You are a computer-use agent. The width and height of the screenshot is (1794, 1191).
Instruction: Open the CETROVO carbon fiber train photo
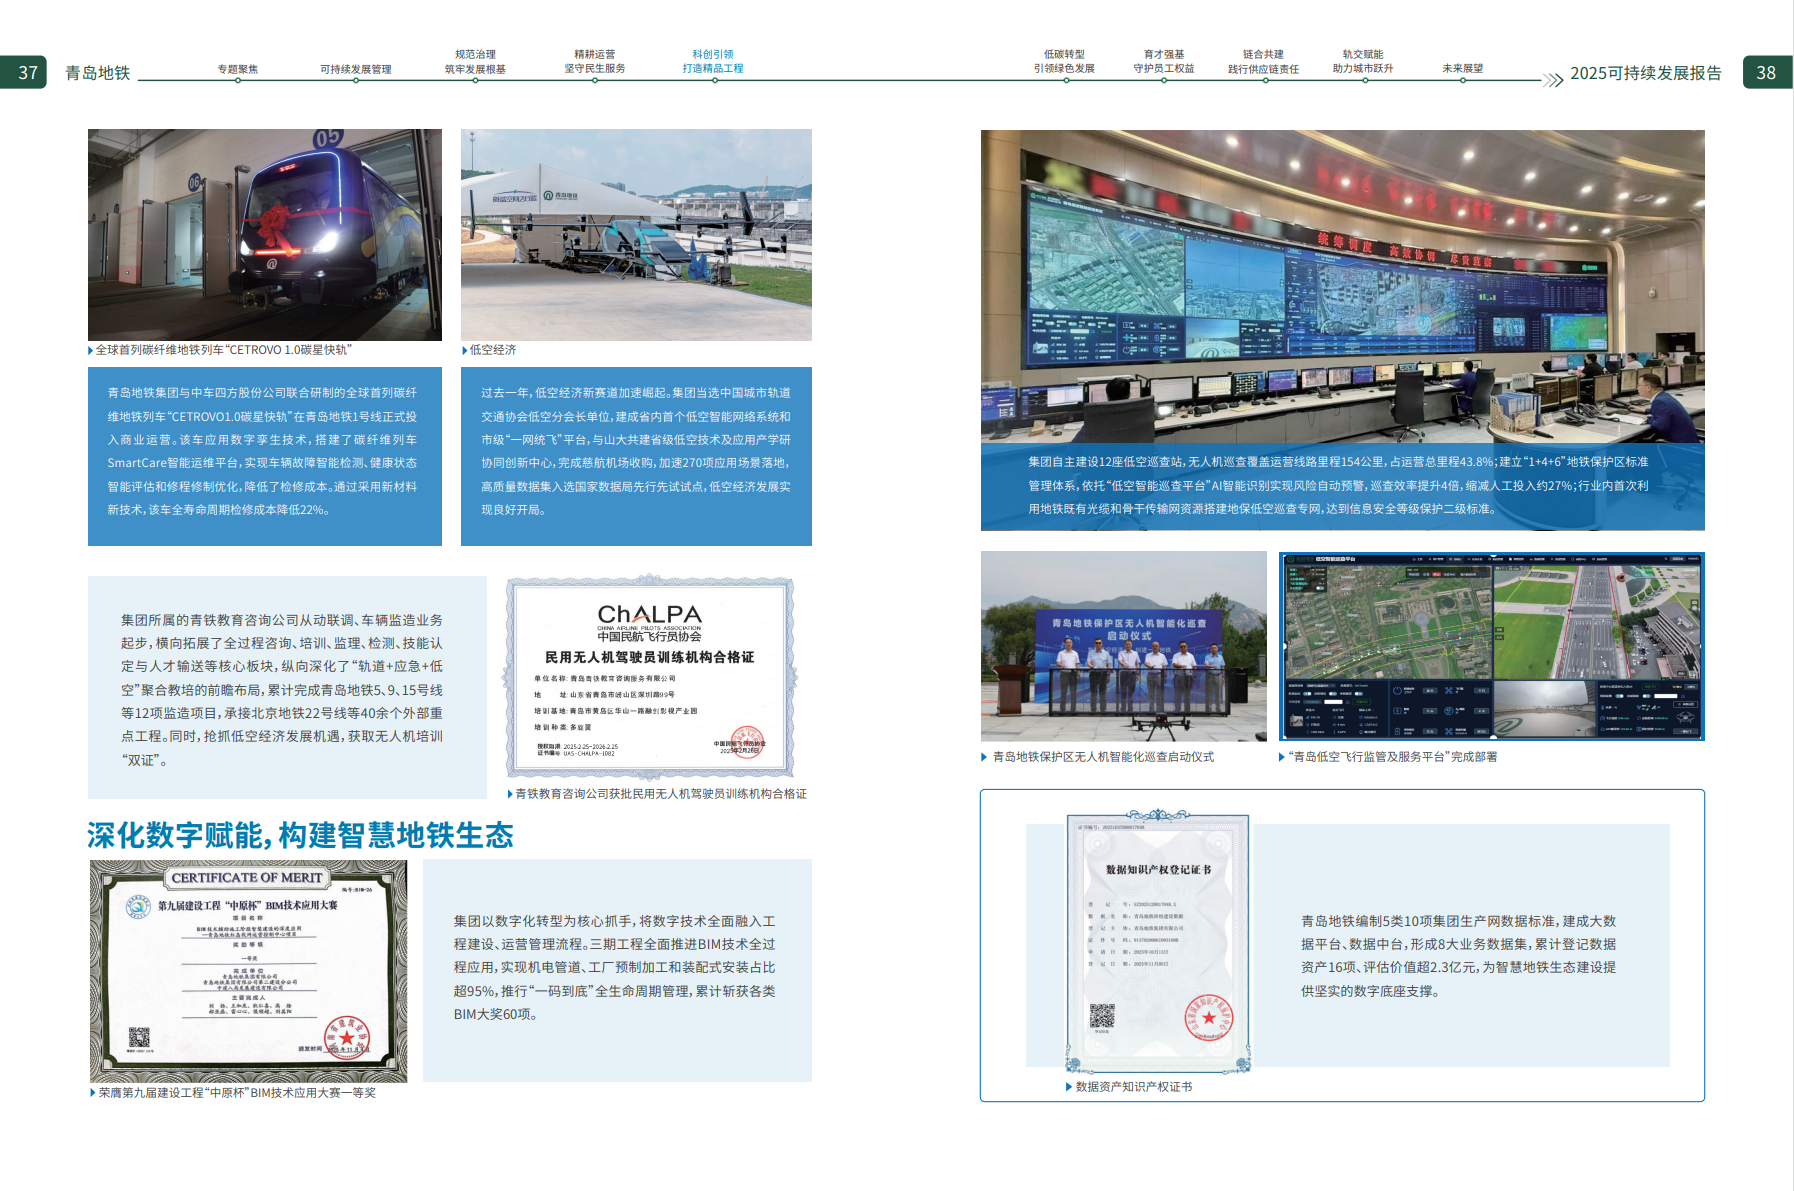[x=265, y=235]
